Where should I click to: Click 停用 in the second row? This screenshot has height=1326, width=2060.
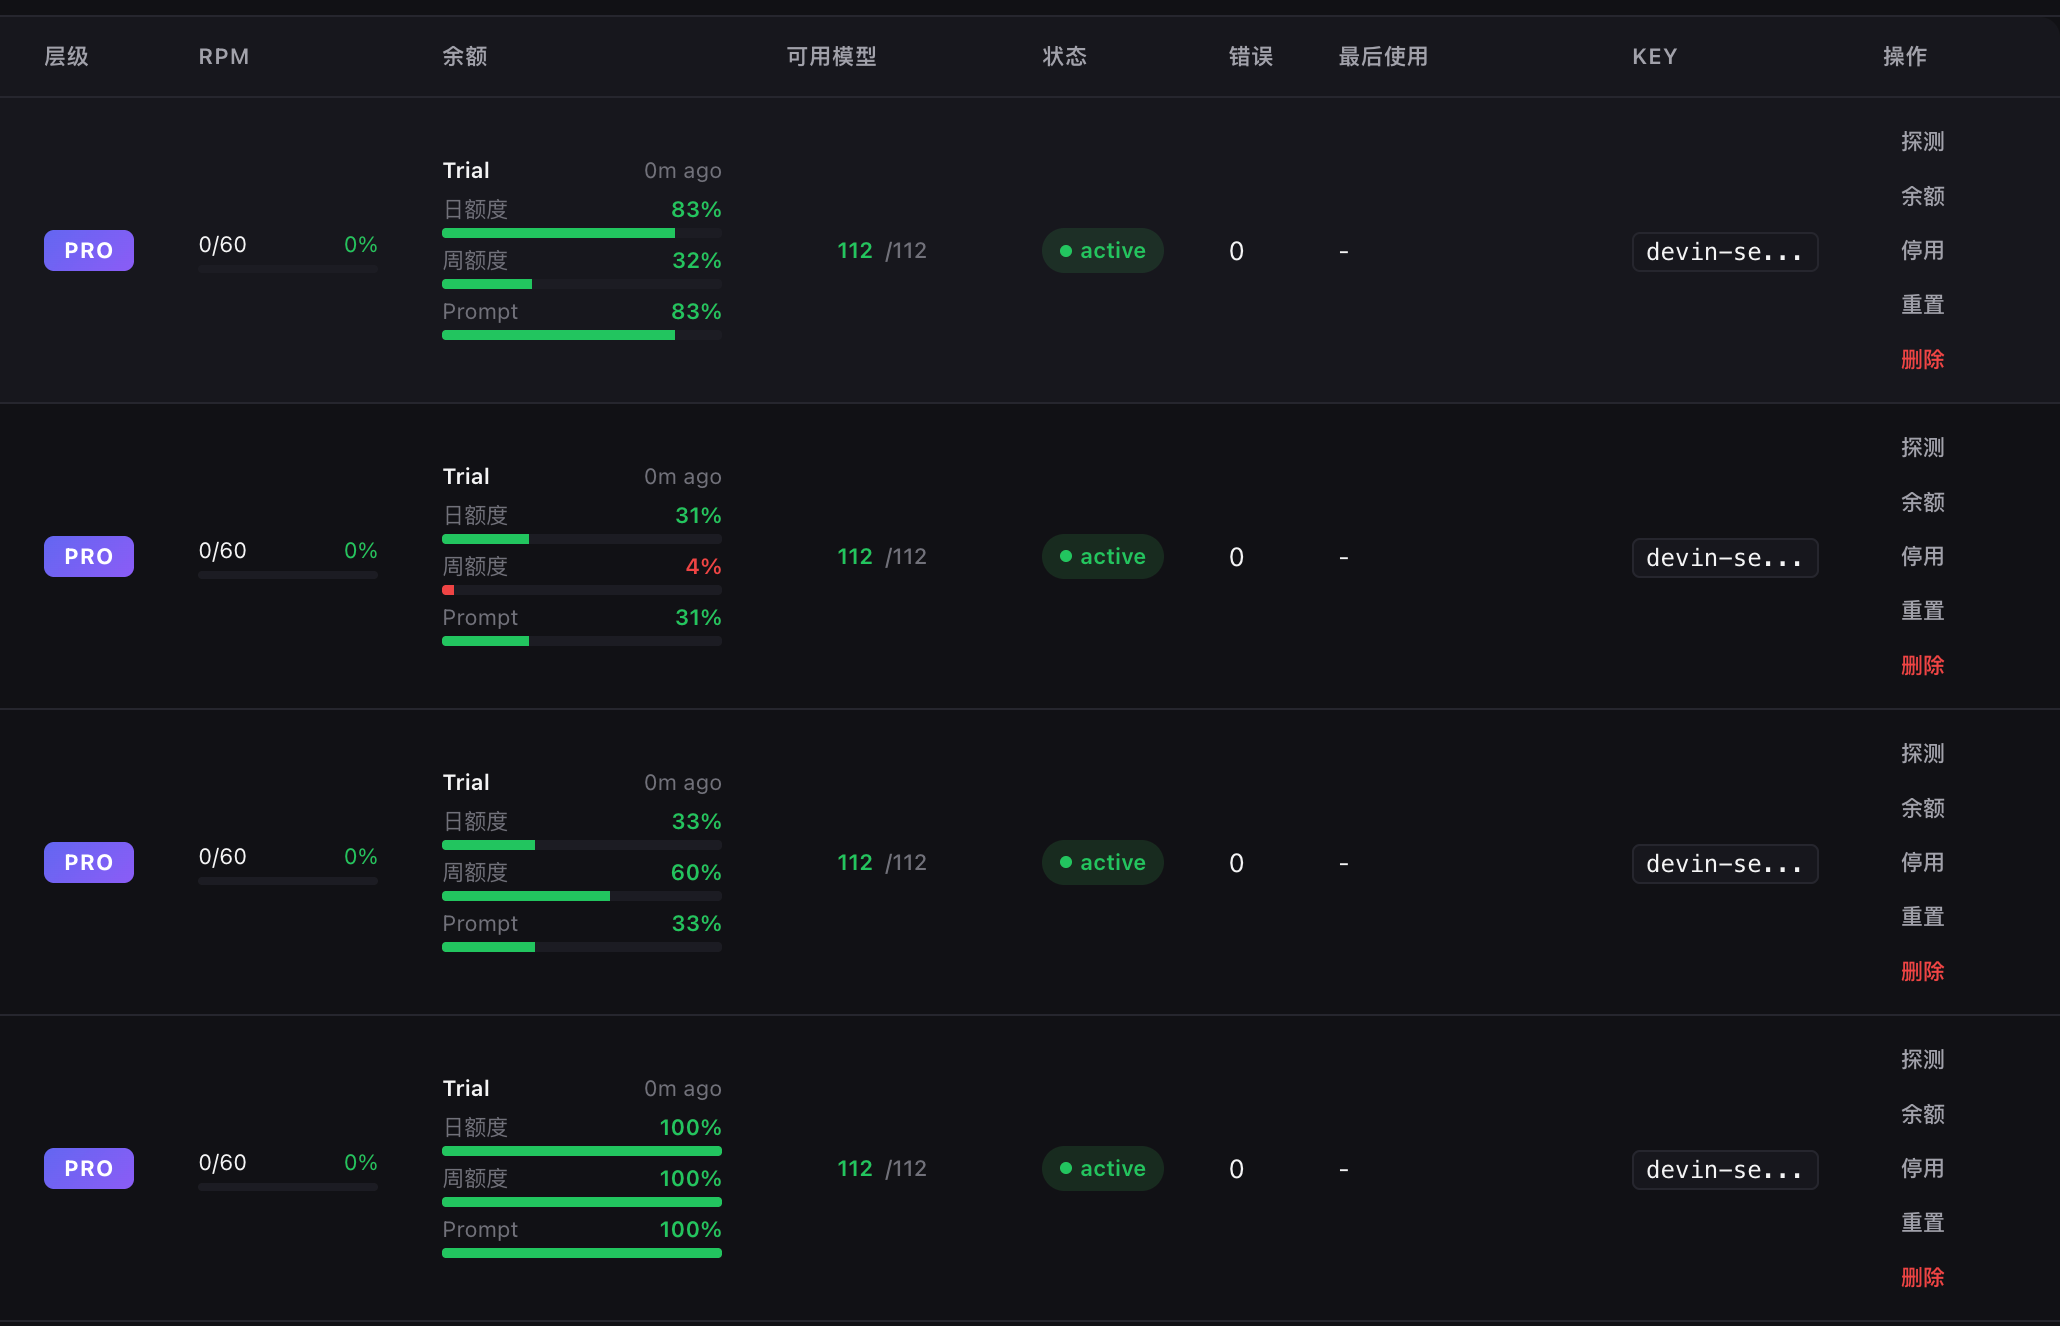click(x=1922, y=556)
